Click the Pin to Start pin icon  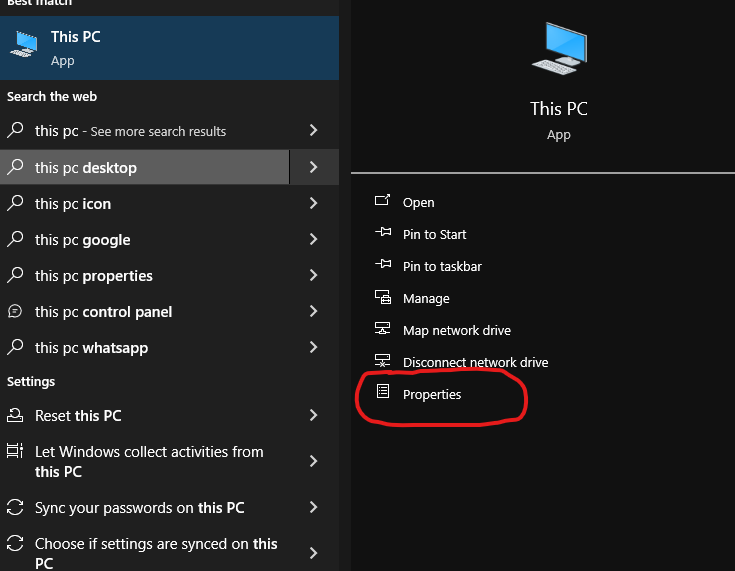382,233
